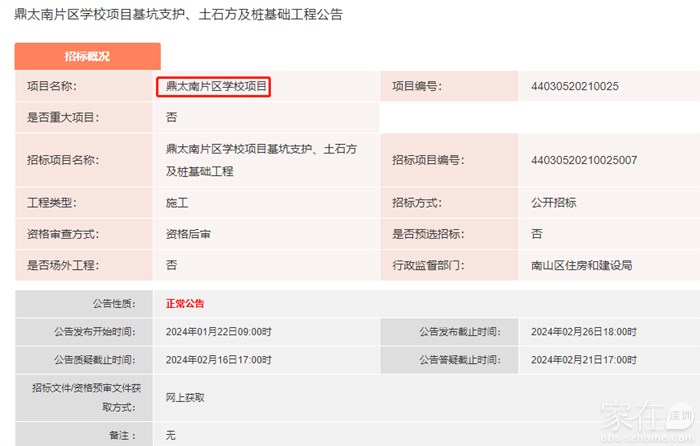Click tender project number 44030520210025007
This screenshot has height=446, width=700.
point(584,160)
